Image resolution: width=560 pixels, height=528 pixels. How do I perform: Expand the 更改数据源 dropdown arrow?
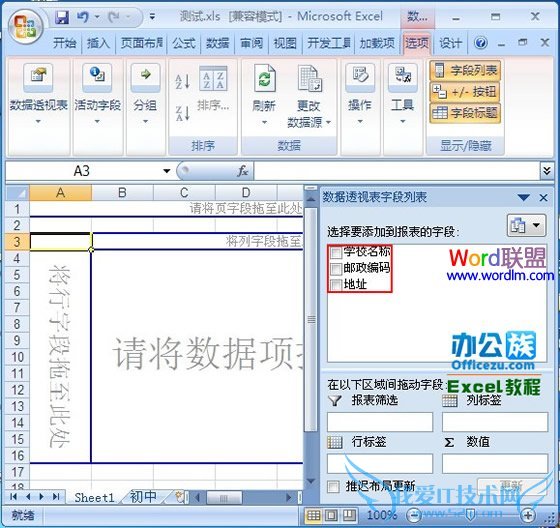click(x=328, y=123)
